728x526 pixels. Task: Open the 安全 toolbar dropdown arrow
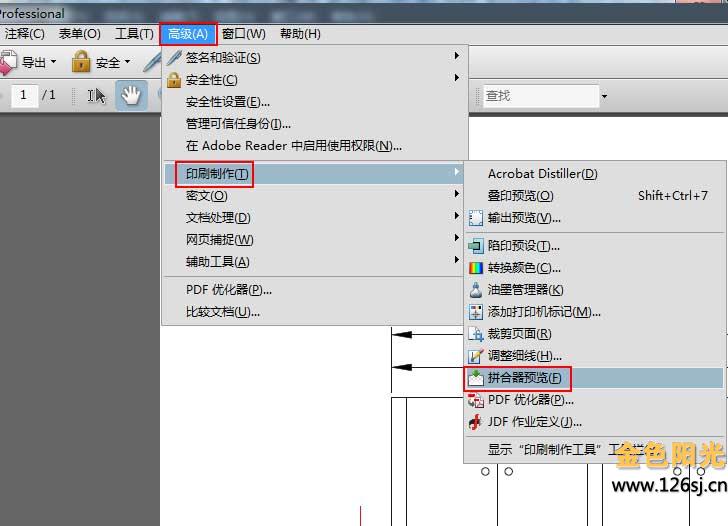pyautogui.click(x=127, y=62)
